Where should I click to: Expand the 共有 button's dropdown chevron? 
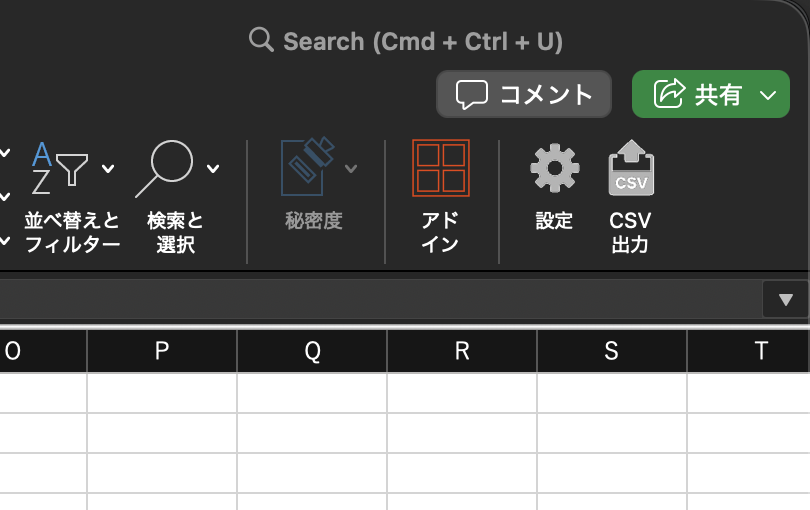coord(768,95)
